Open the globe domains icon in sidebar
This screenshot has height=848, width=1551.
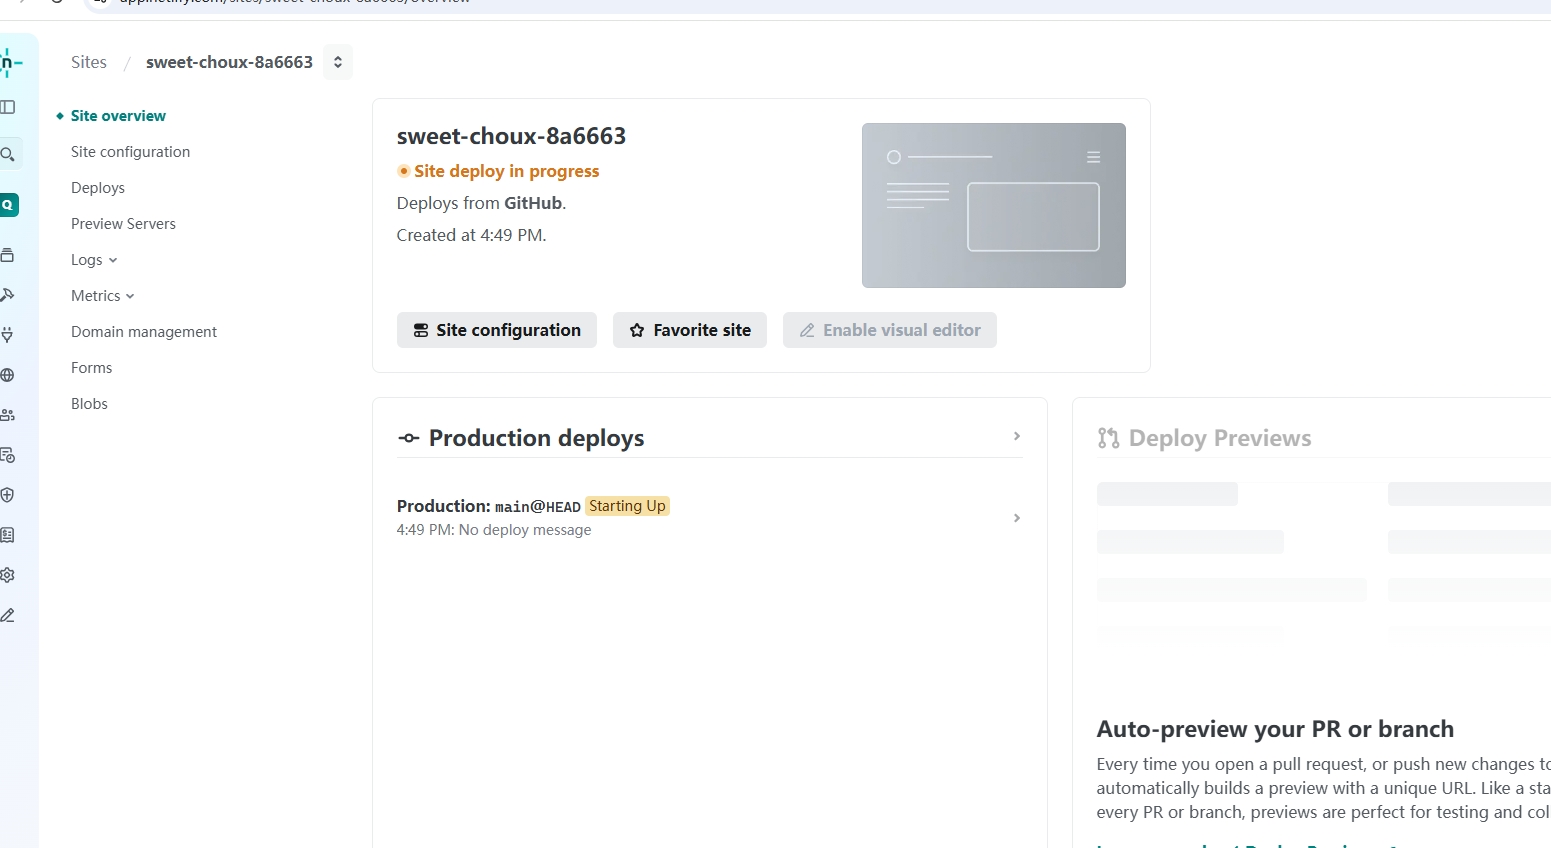[x=8, y=375]
